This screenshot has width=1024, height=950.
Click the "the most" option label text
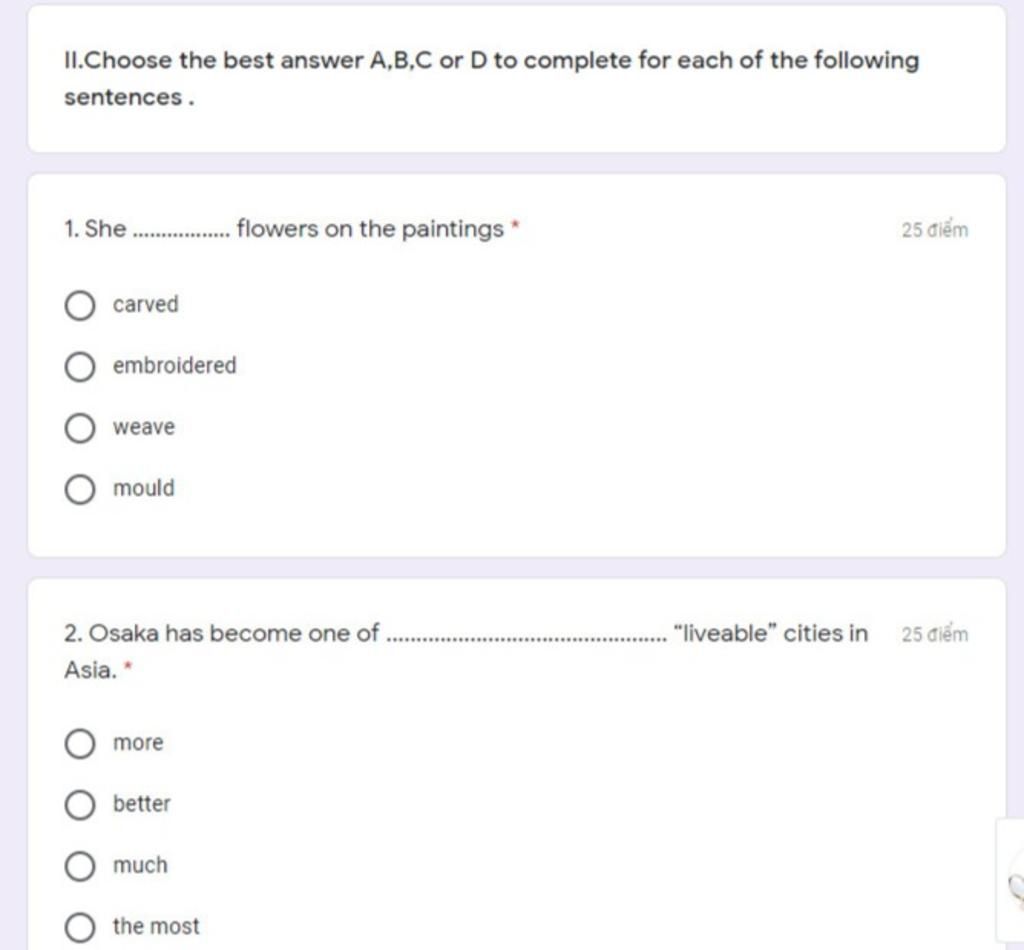tap(156, 926)
